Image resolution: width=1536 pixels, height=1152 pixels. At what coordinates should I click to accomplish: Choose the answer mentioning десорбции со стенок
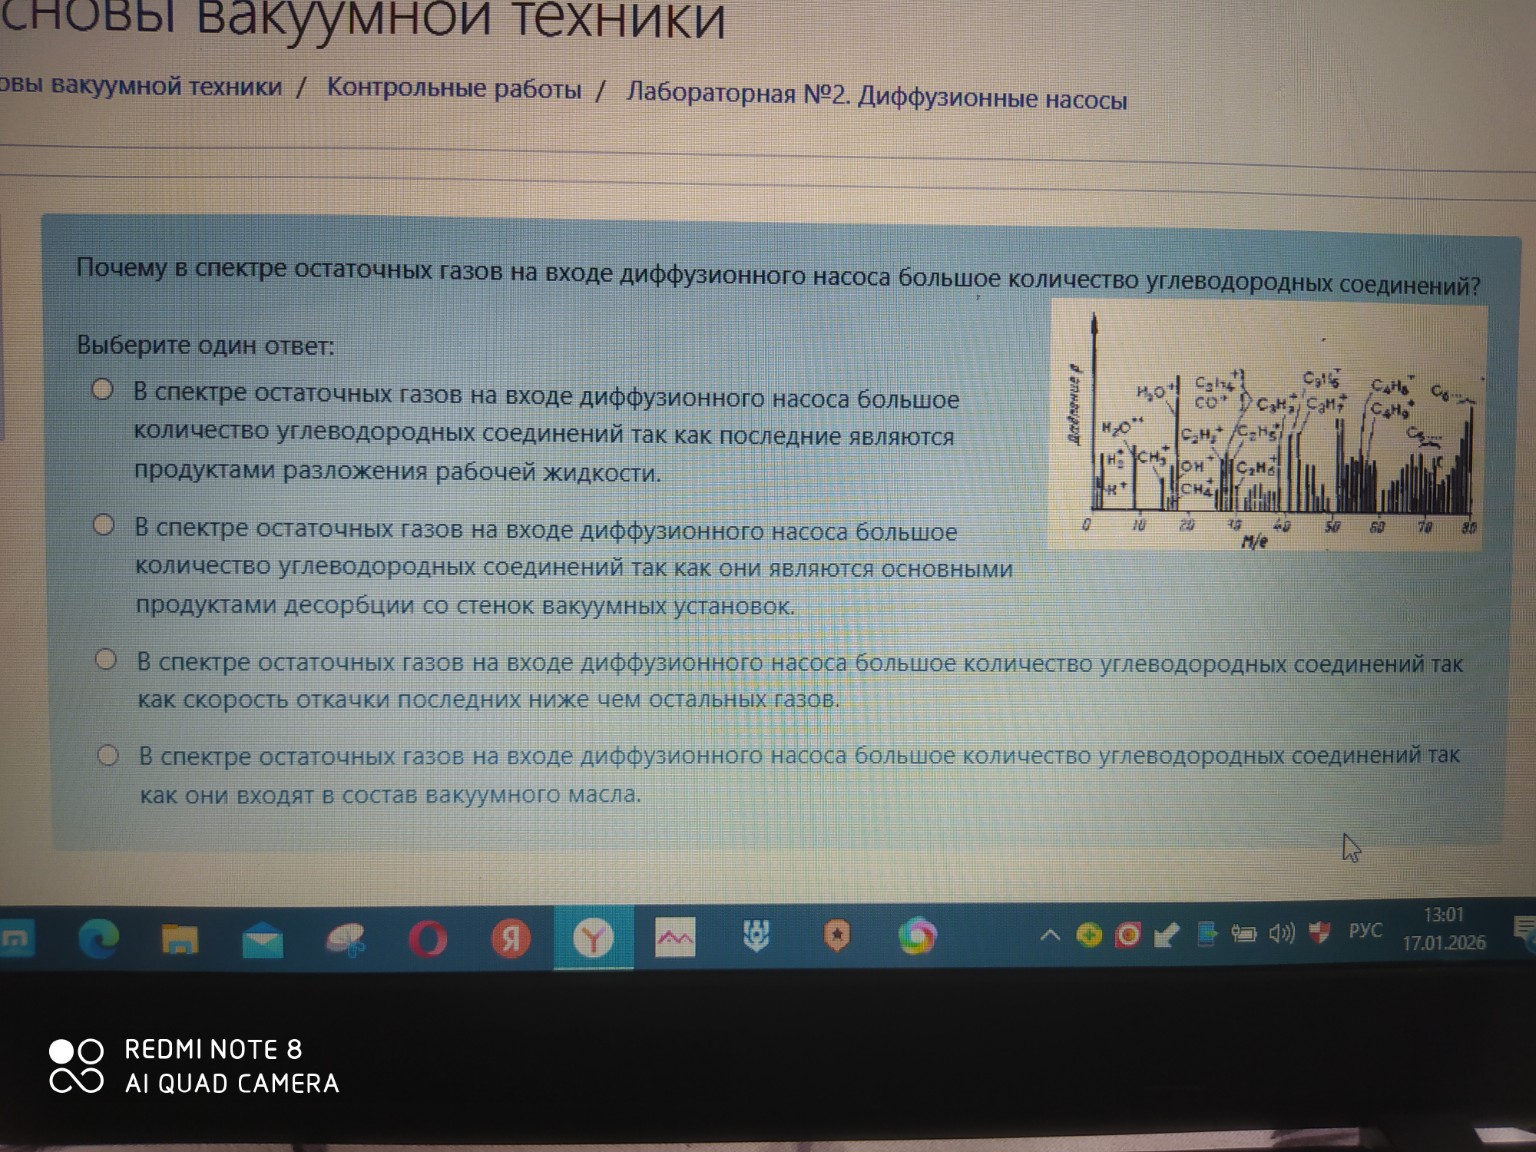click(103, 522)
